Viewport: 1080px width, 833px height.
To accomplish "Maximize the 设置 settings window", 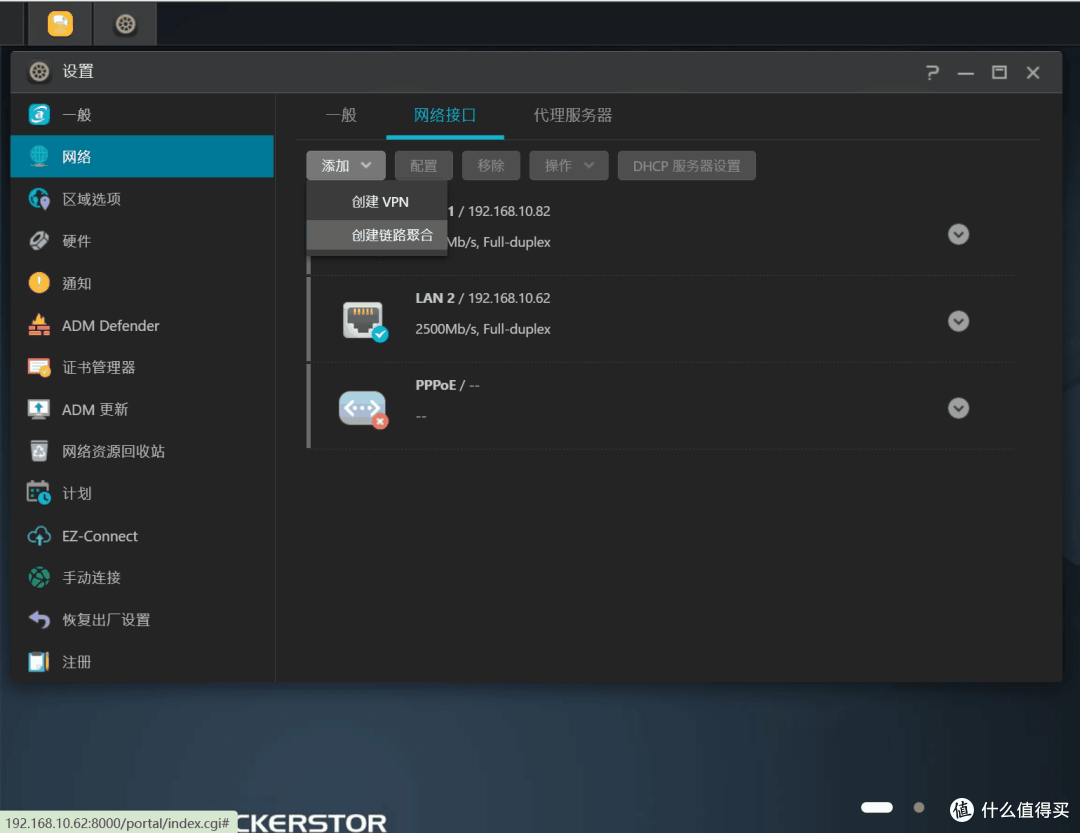I will [999, 72].
